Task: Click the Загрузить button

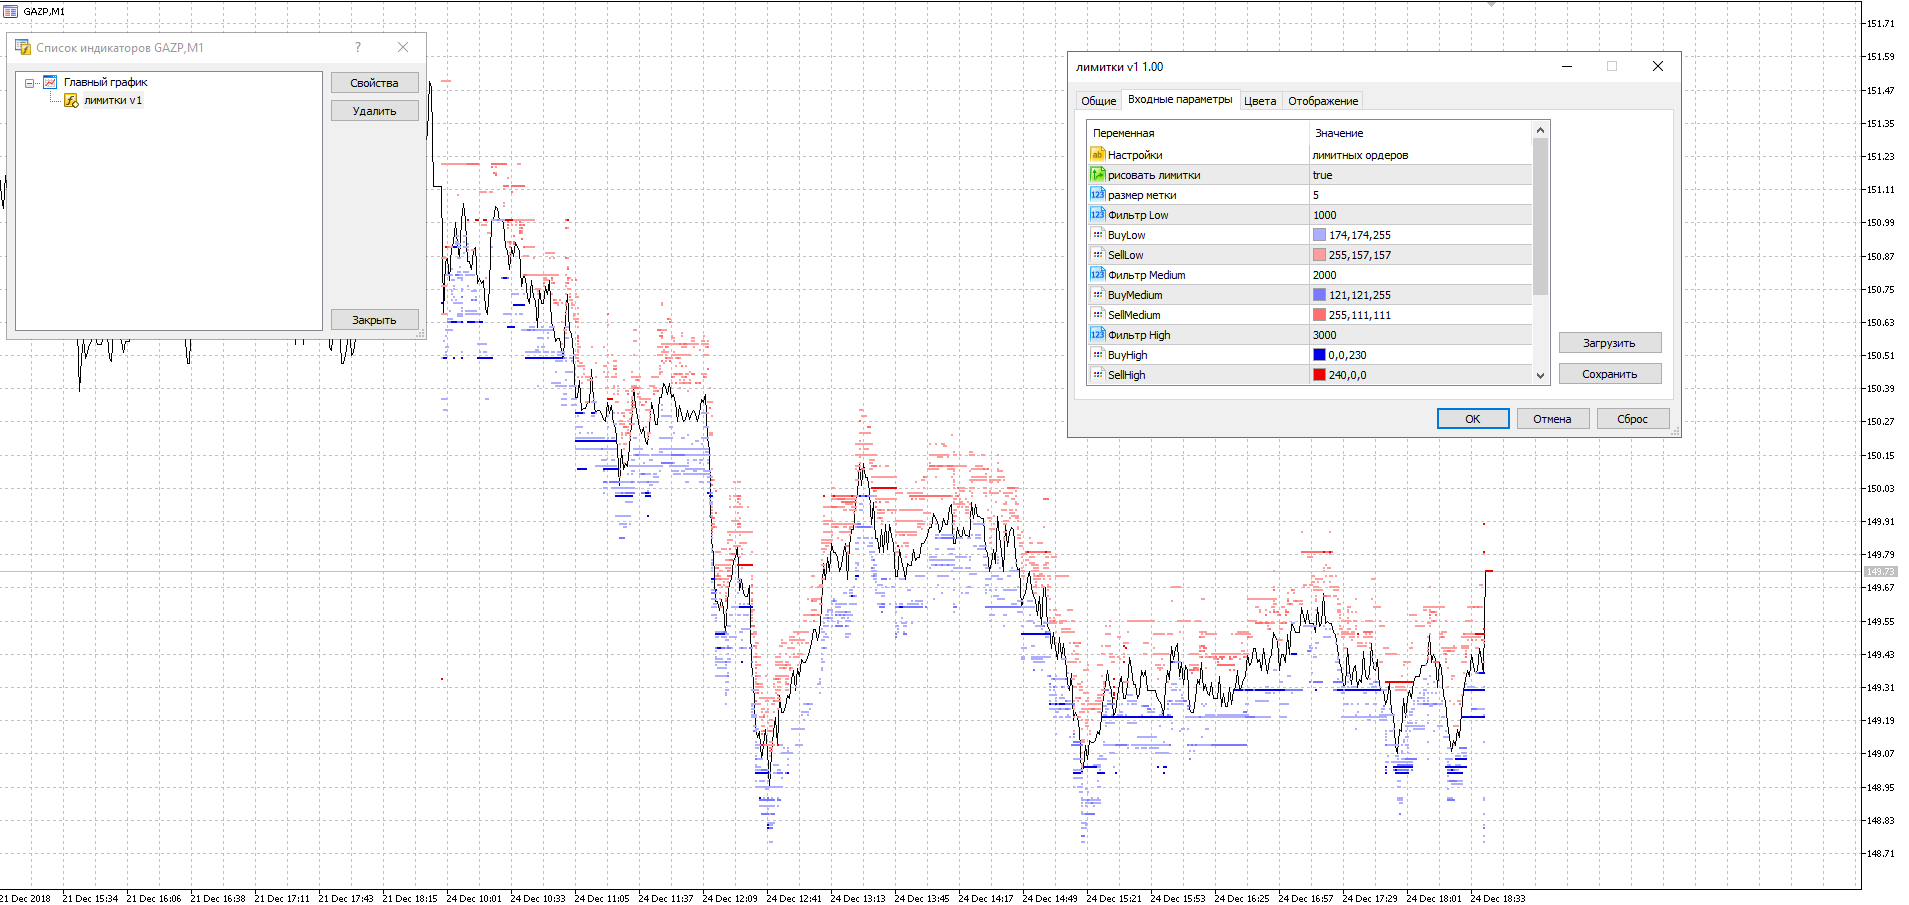Action: (x=1609, y=343)
